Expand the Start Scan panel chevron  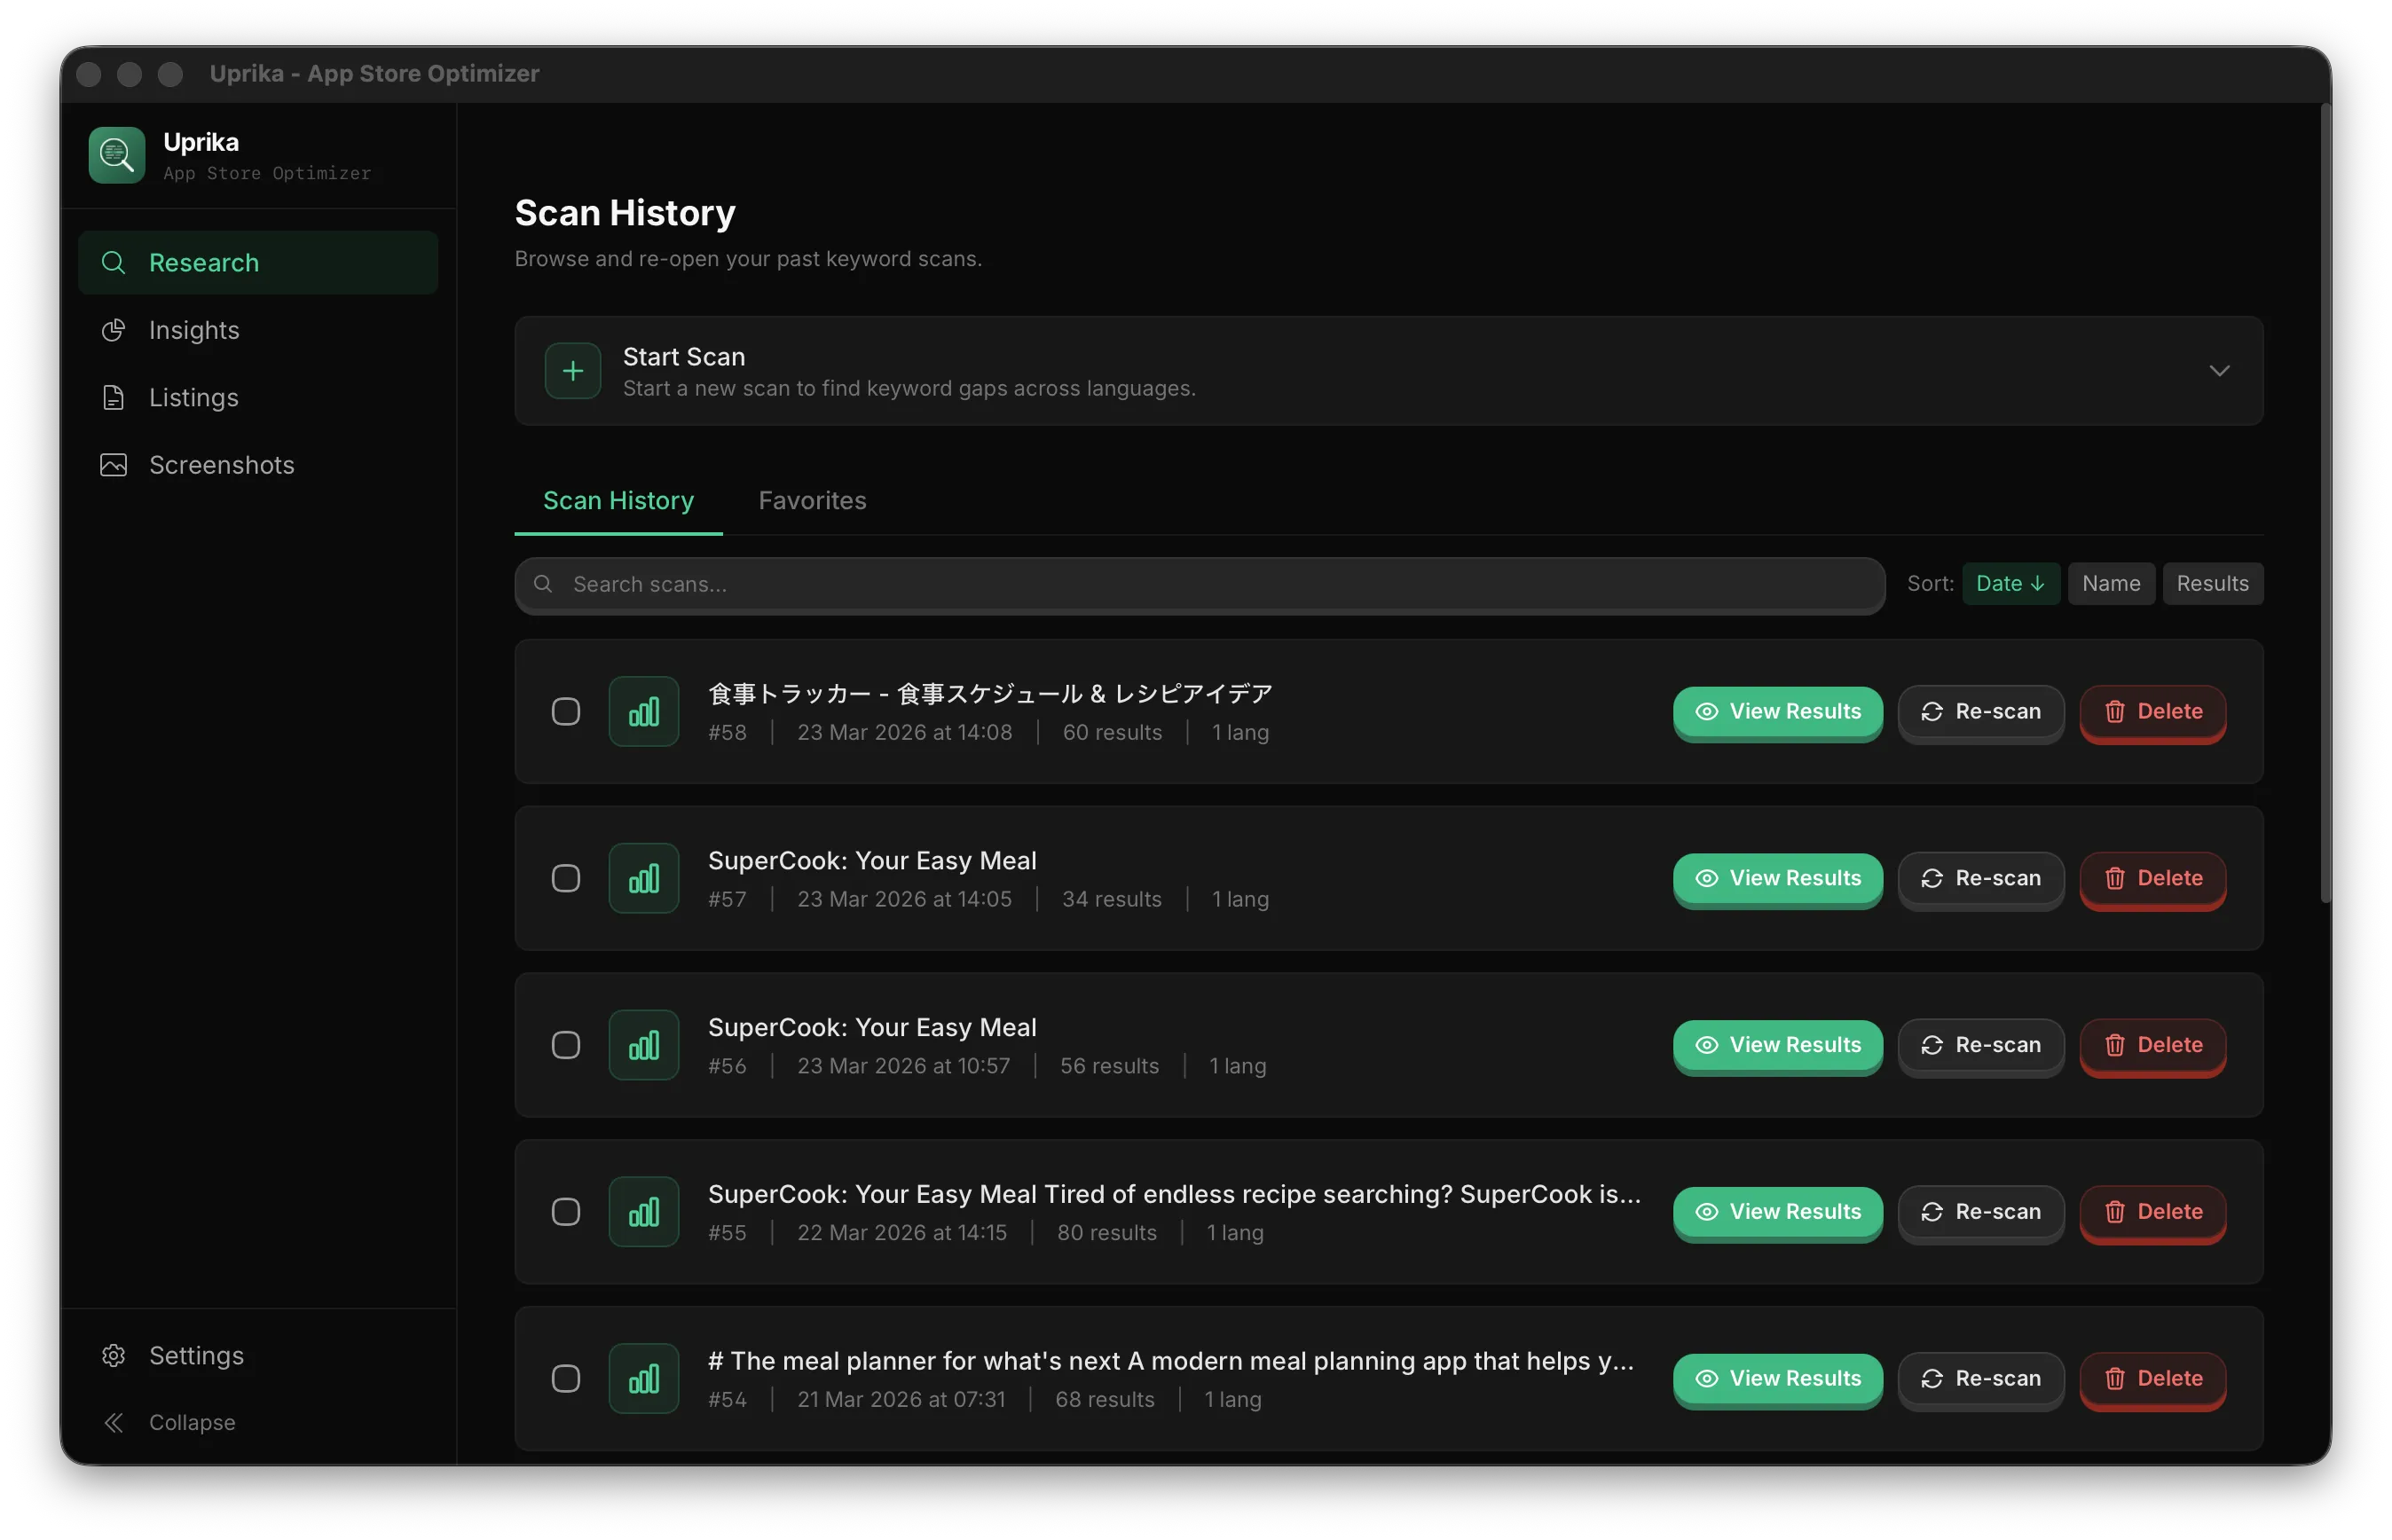click(2219, 371)
